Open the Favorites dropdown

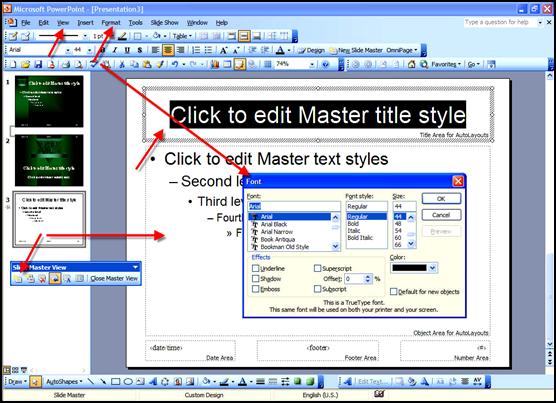[445, 64]
